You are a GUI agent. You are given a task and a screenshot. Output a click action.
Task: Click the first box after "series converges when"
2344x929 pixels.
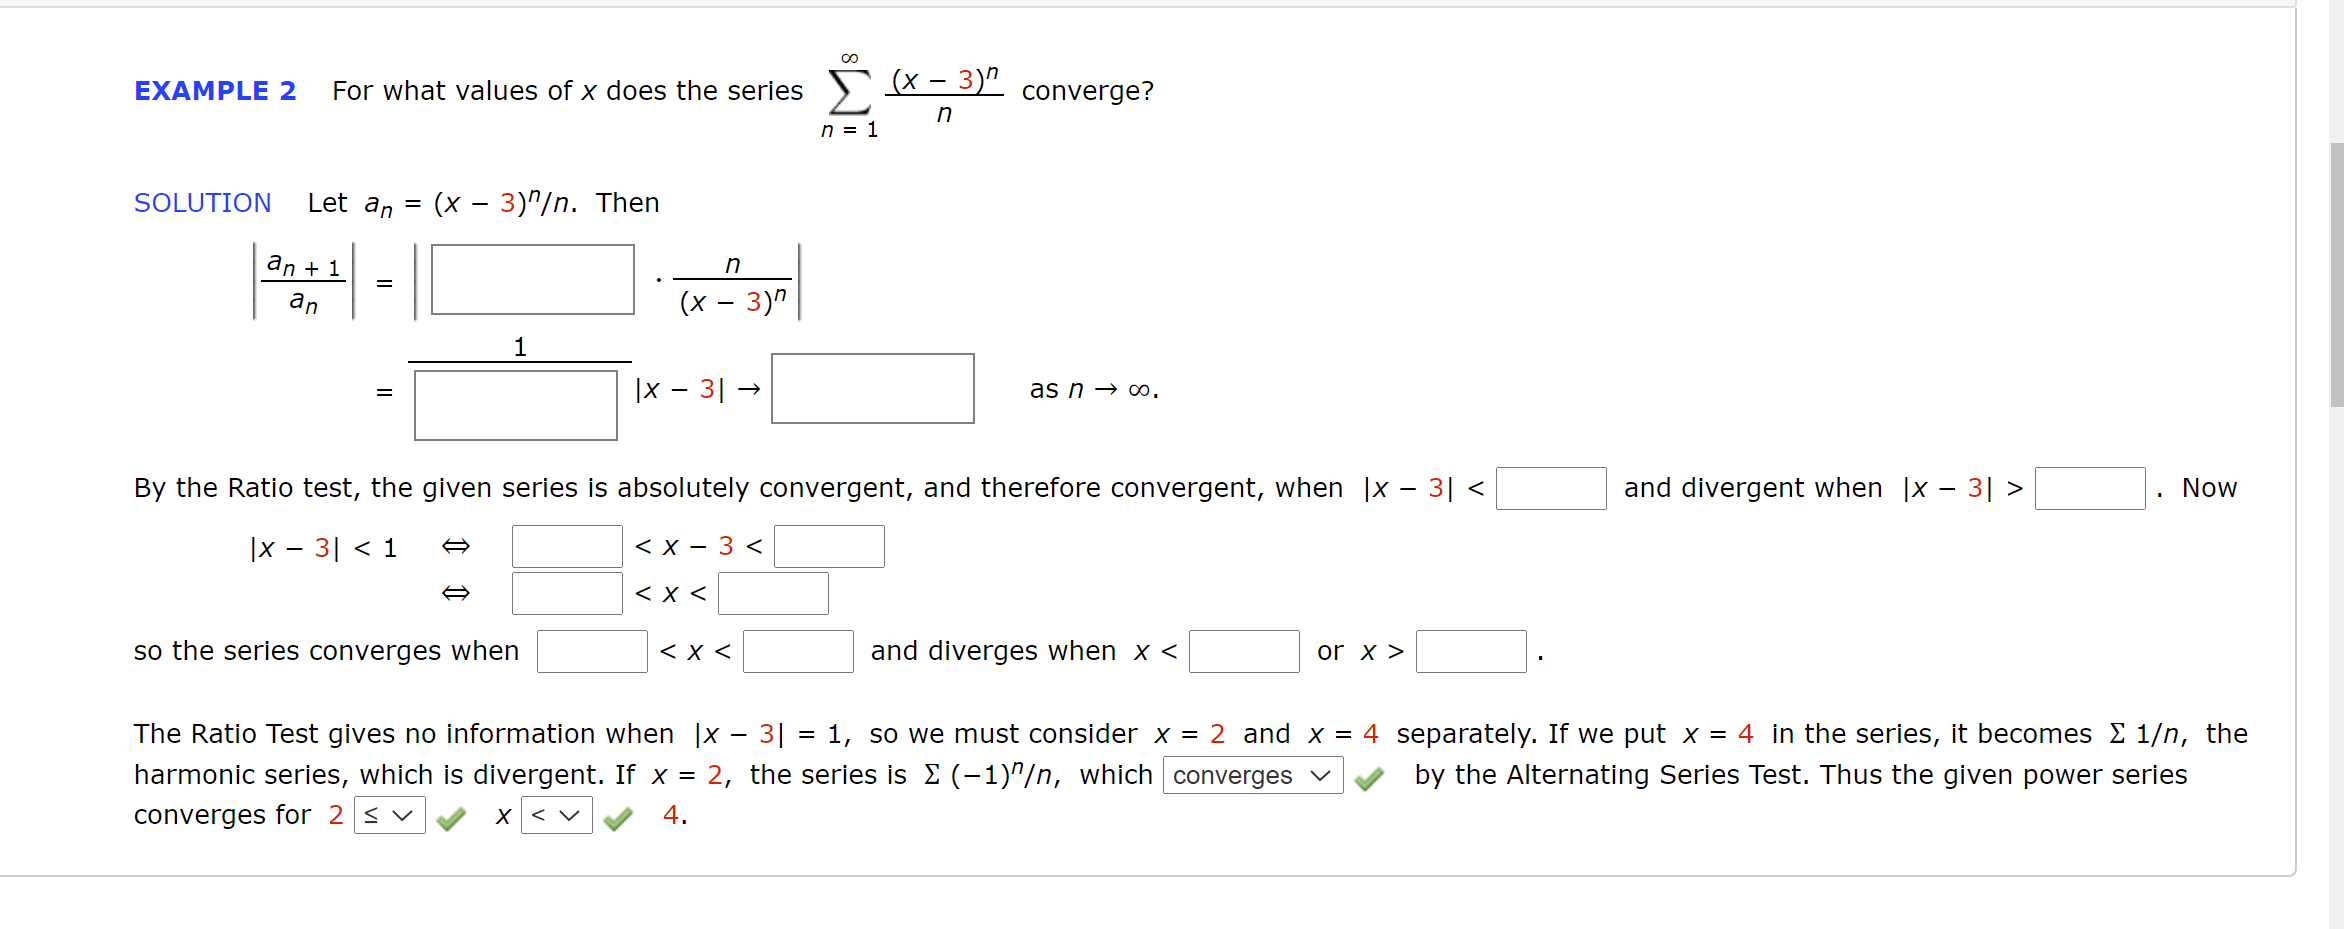(592, 652)
